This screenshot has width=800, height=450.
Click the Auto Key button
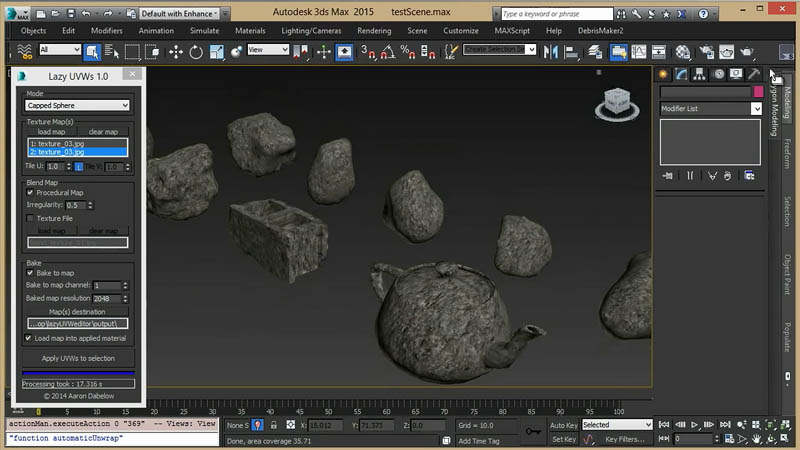[x=563, y=425]
